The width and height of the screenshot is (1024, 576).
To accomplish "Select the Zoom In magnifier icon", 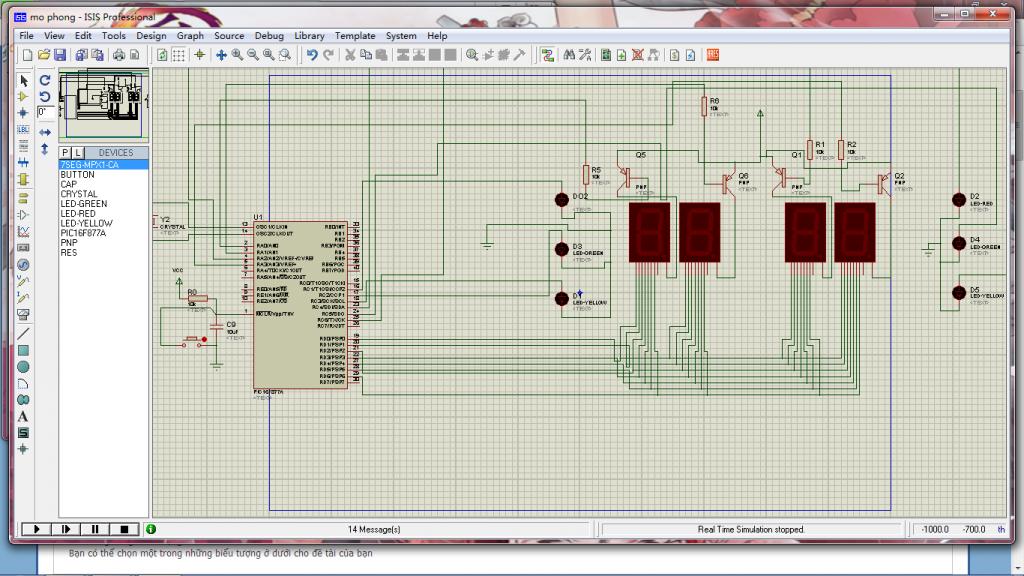I will 238,55.
